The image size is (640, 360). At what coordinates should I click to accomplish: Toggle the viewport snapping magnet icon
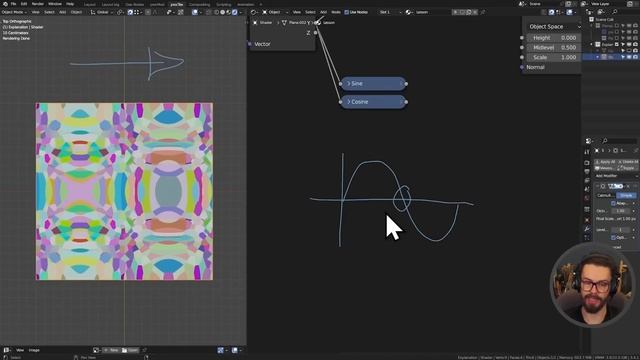pos(130,12)
